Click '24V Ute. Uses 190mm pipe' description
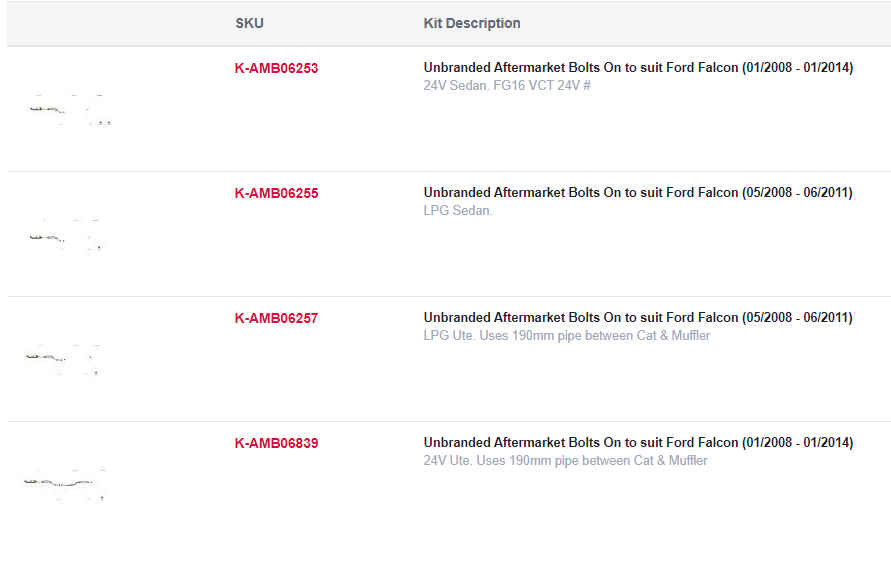 (x=565, y=461)
